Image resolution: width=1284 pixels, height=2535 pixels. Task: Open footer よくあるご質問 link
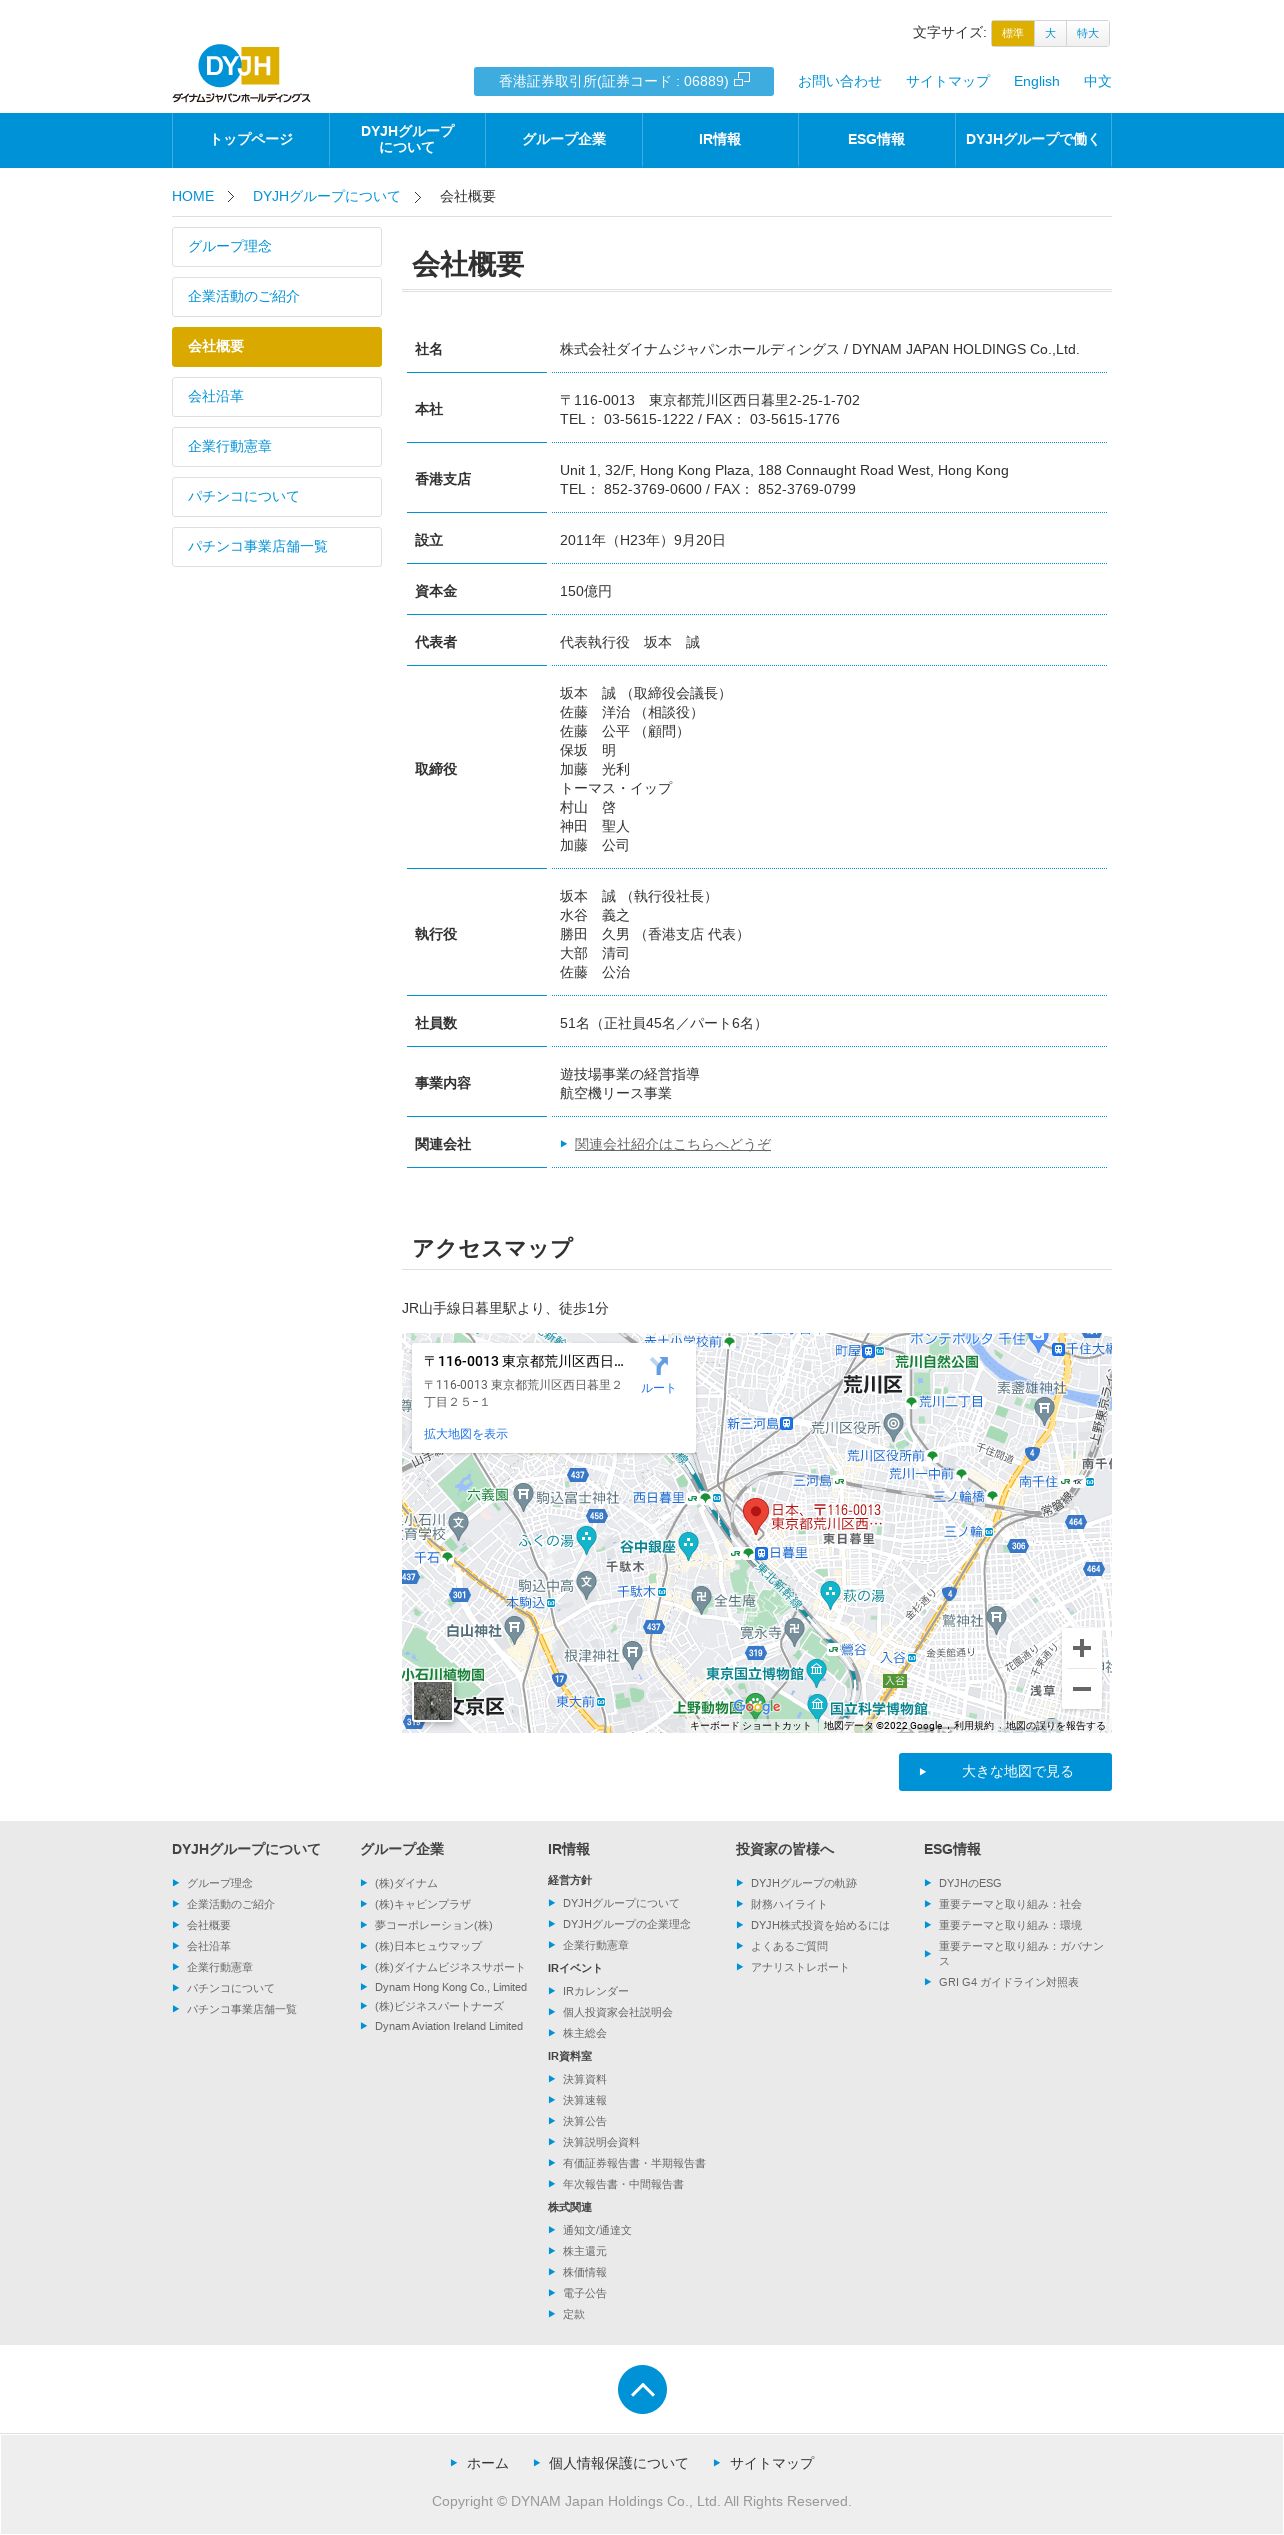click(x=789, y=1946)
